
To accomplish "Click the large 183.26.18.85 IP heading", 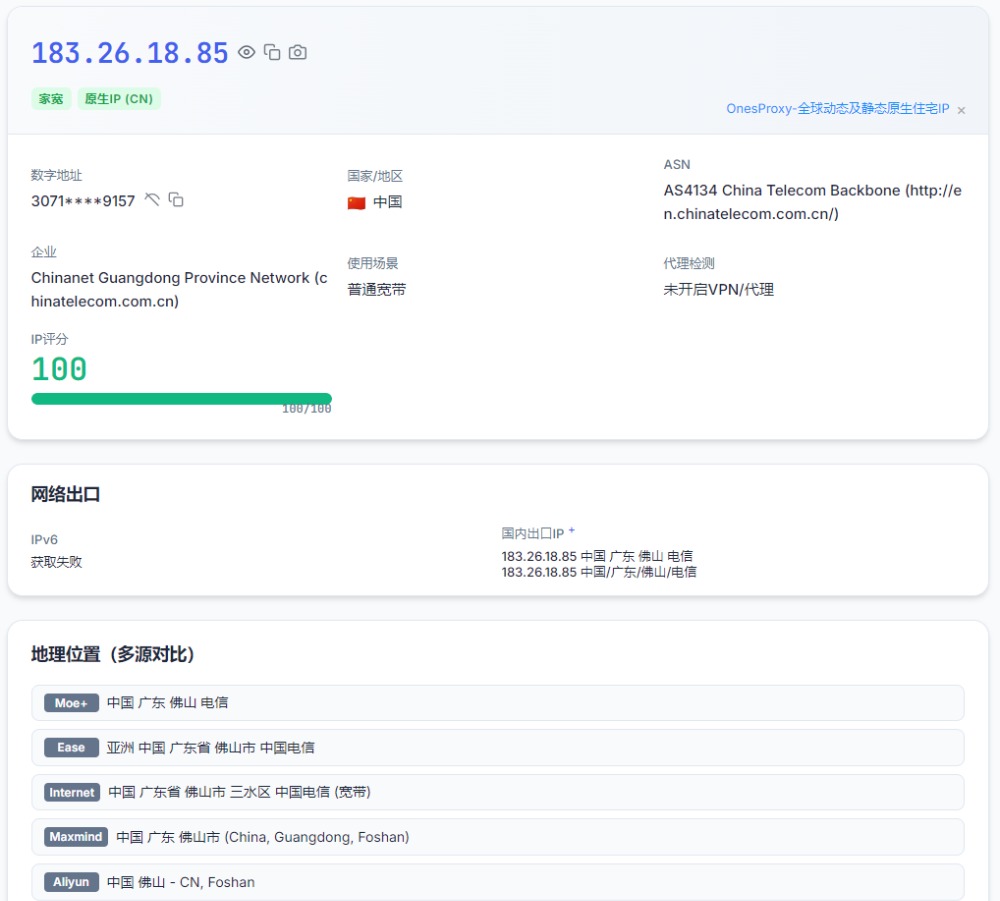I will coord(130,53).
